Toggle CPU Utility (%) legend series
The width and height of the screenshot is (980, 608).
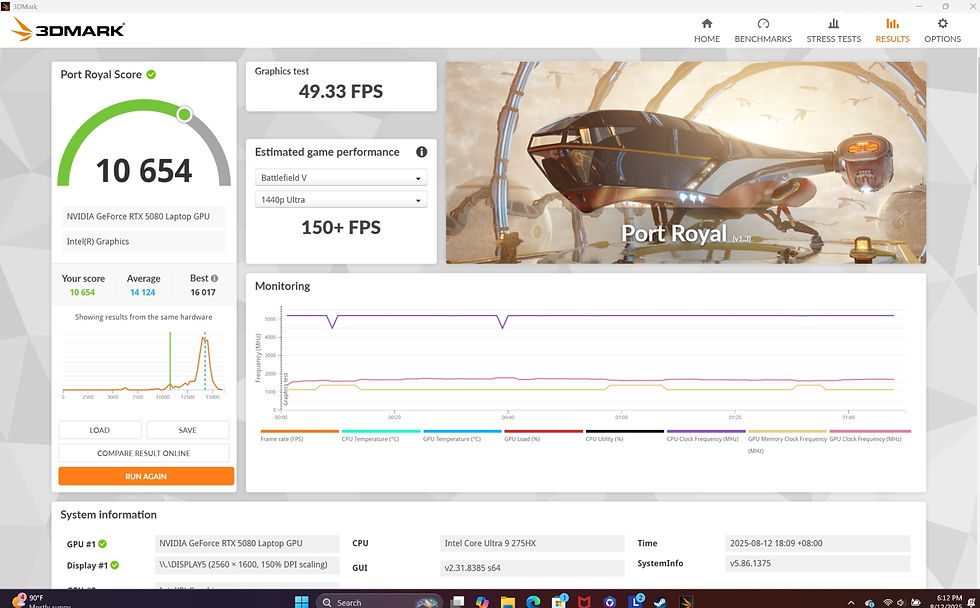(x=624, y=436)
